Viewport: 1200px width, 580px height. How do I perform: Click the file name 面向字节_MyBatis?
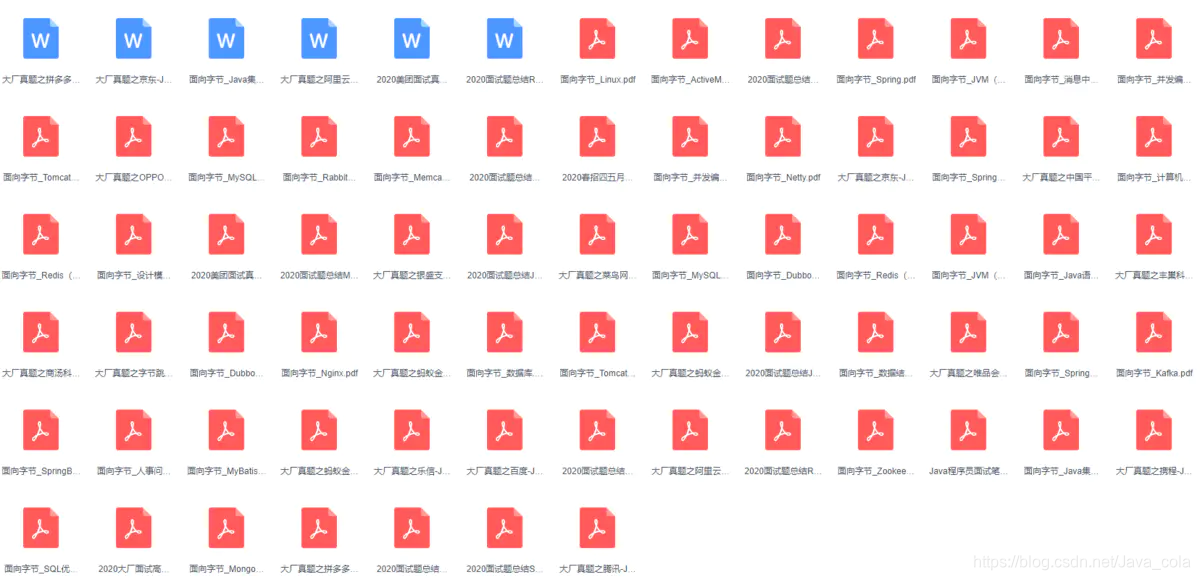tap(227, 471)
